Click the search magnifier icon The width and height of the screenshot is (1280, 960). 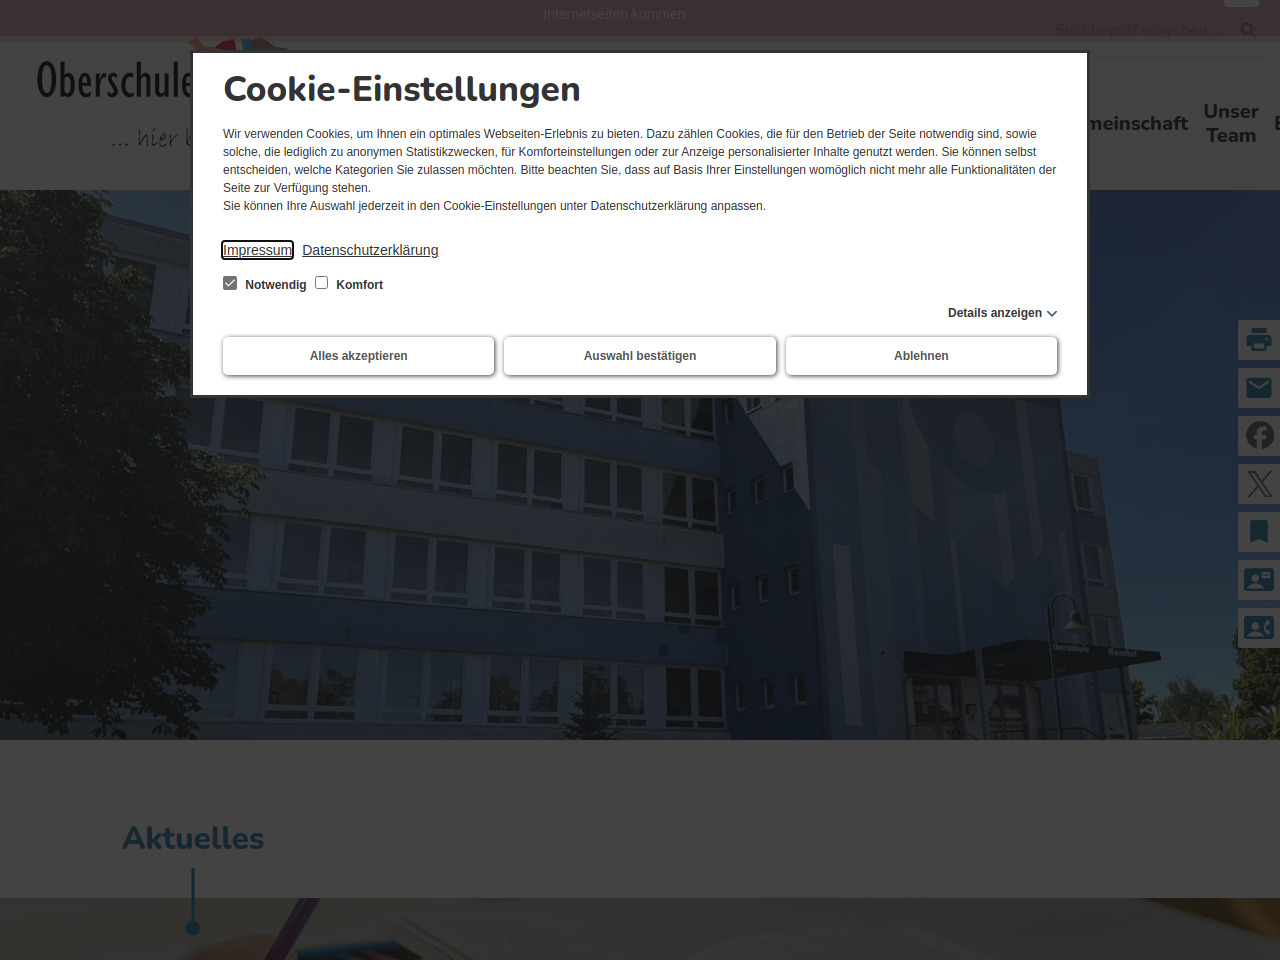(x=1248, y=30)
